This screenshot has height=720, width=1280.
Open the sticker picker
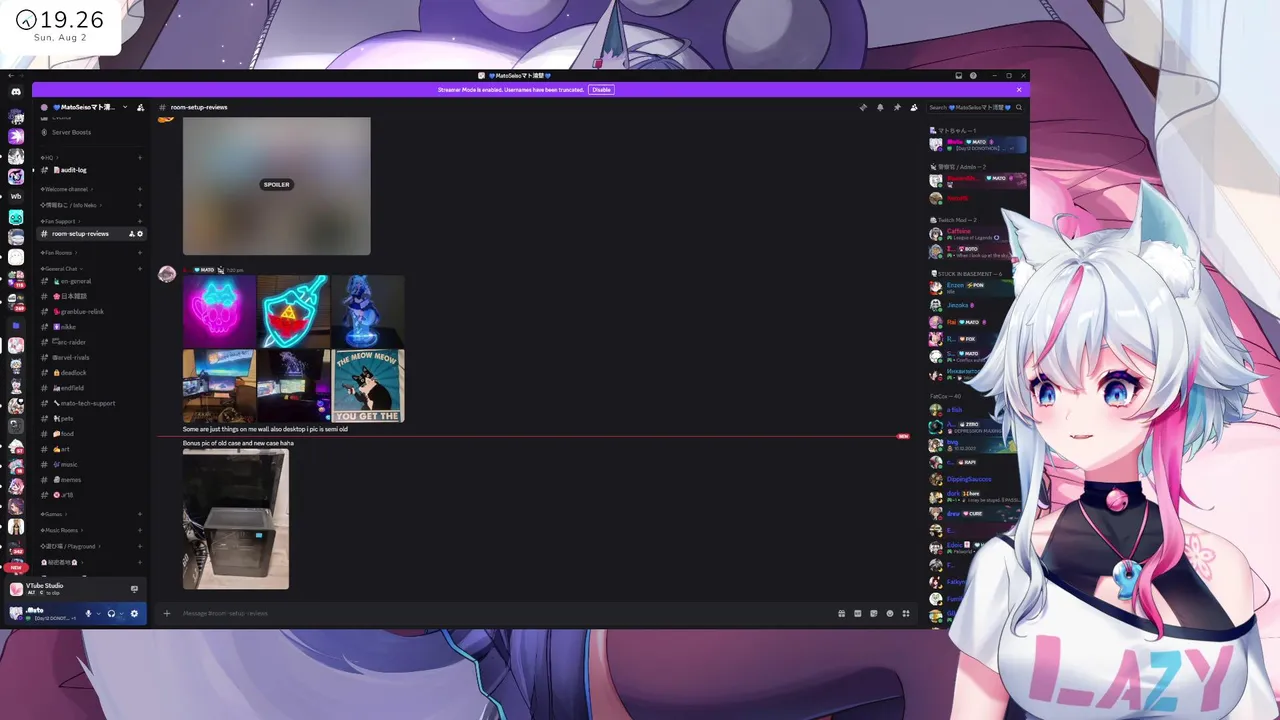tap(873, 613)
